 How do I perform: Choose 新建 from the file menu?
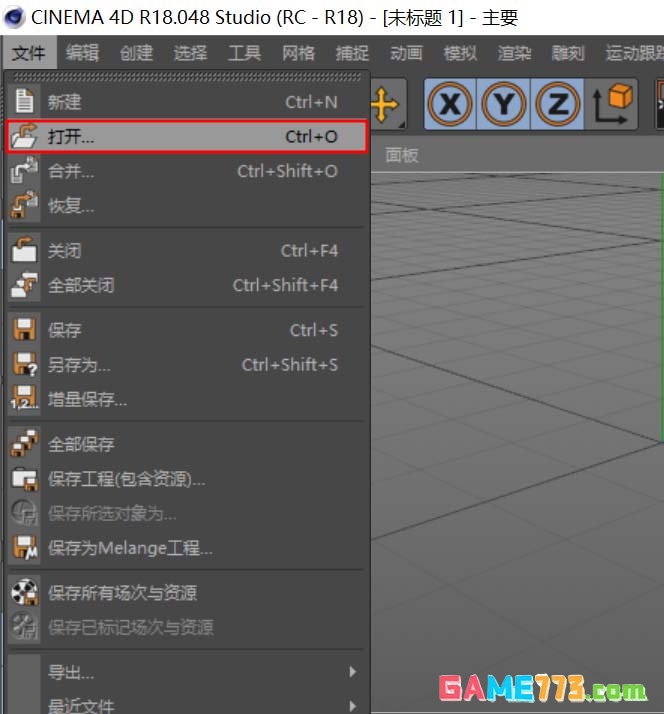186,102
